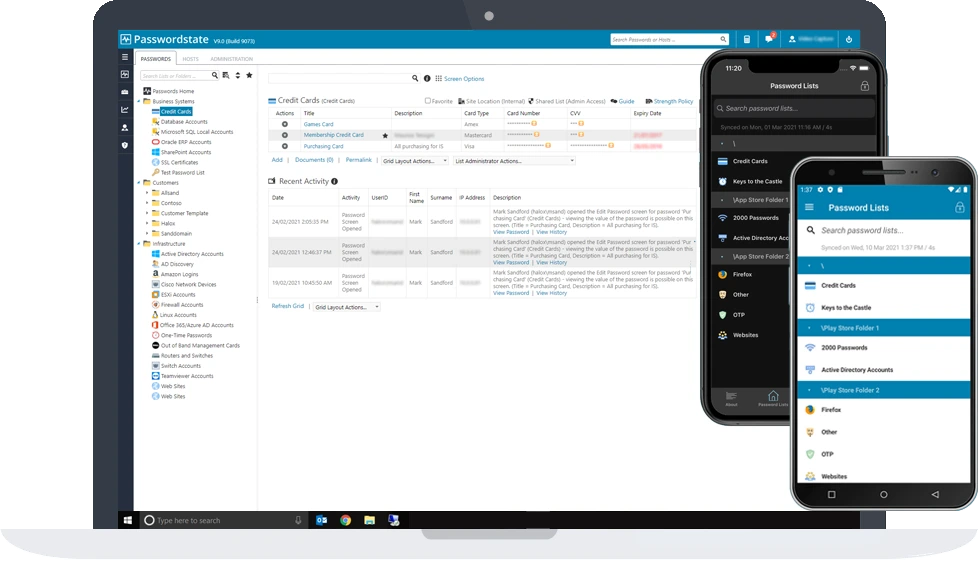Screen dimensions: 978x561
Task: Select Database Accounts in the tree
Action: click(x=184, y=122)
